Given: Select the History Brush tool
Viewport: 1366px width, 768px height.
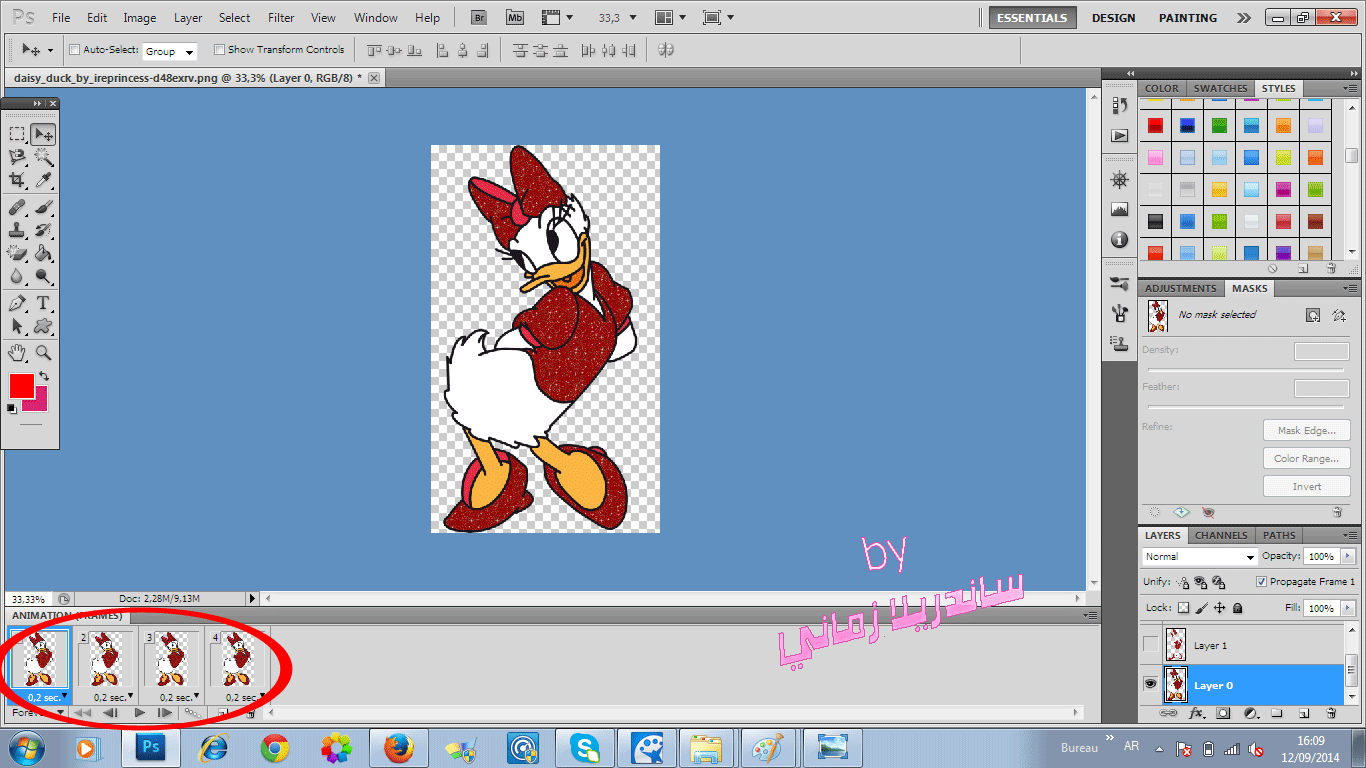Looking at the screenshot, I should (x=43, y=230).
